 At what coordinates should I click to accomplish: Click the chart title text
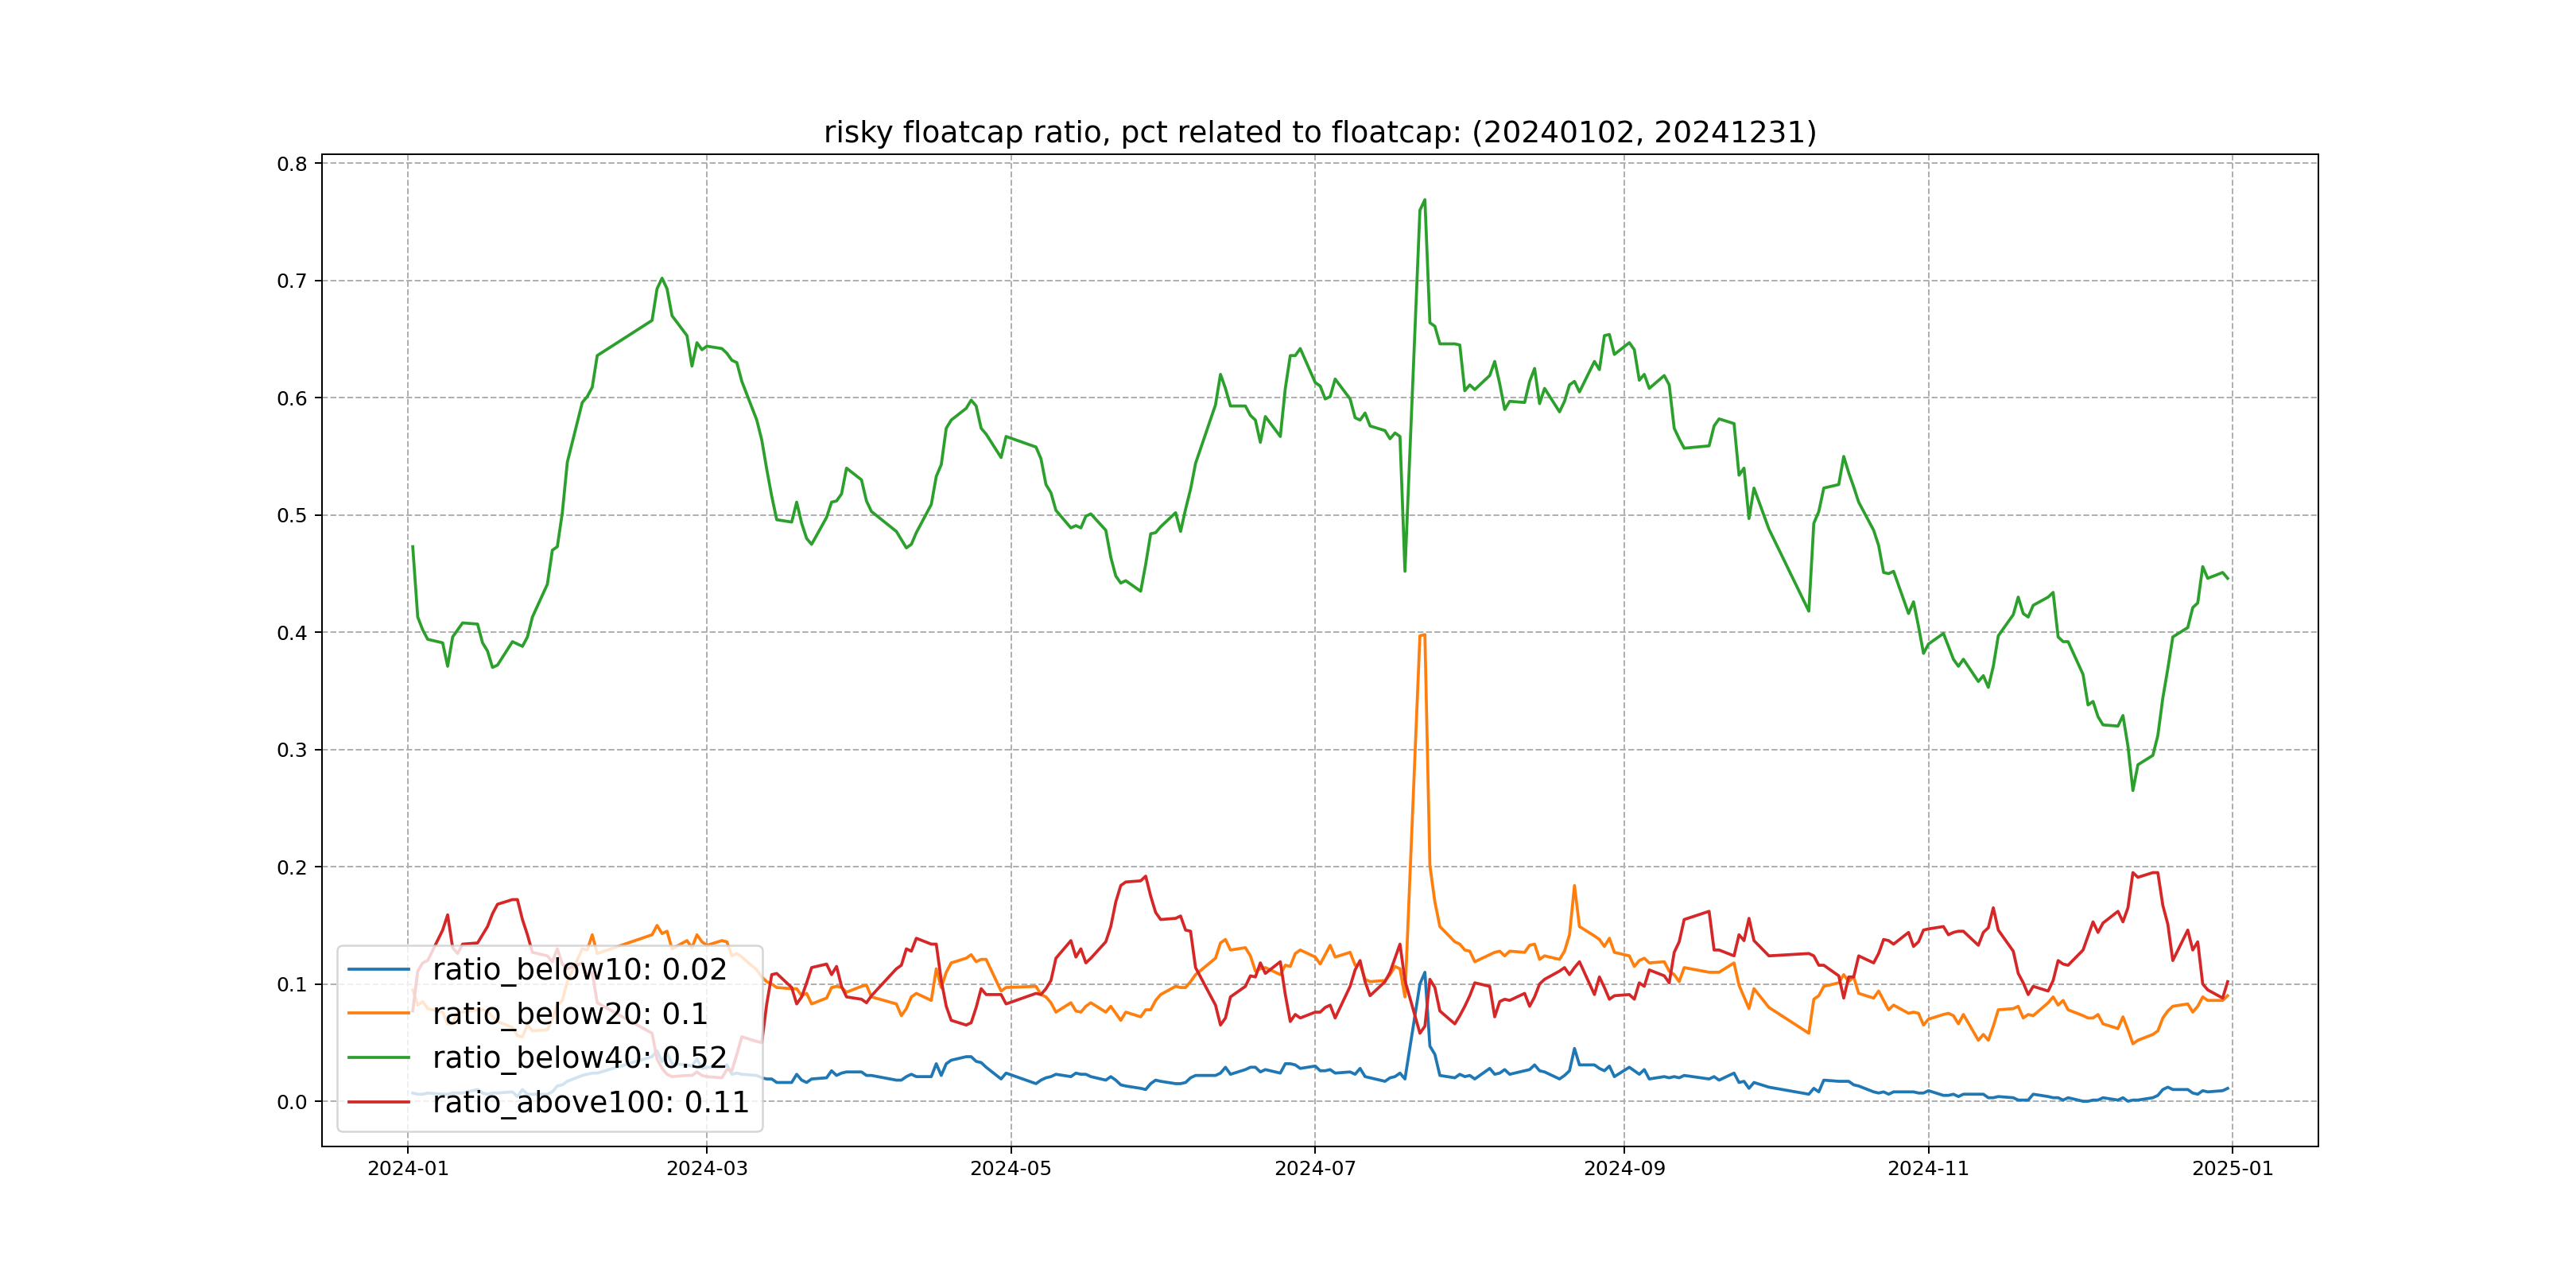[1319, 132]
